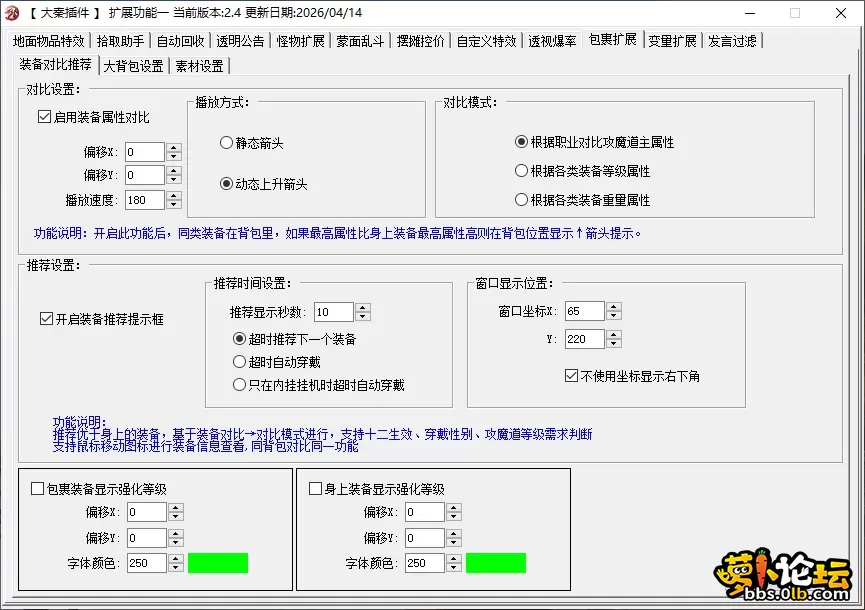Open the 透视爆率 tab
Image resolution: width=865 pixels, height=610 pixels.
[x=552, y=41]
